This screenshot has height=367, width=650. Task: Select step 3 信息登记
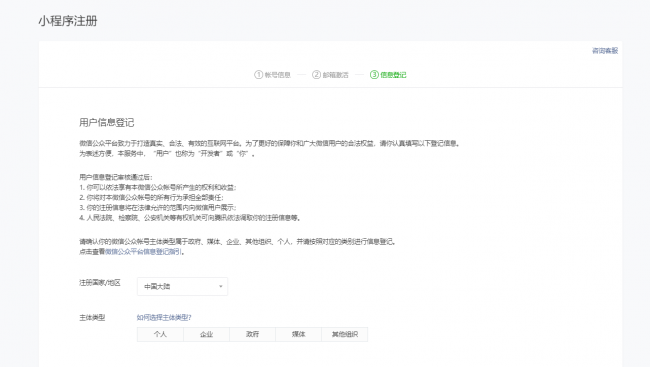[388, 75]
